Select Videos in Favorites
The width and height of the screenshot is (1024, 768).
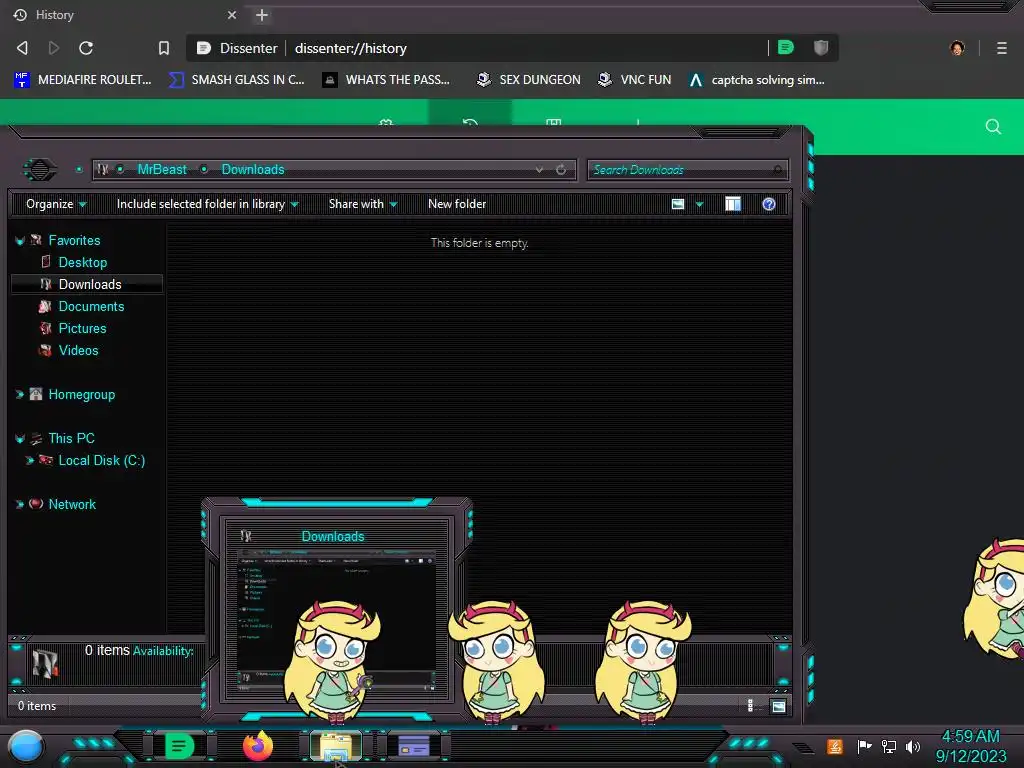(78, 351)
